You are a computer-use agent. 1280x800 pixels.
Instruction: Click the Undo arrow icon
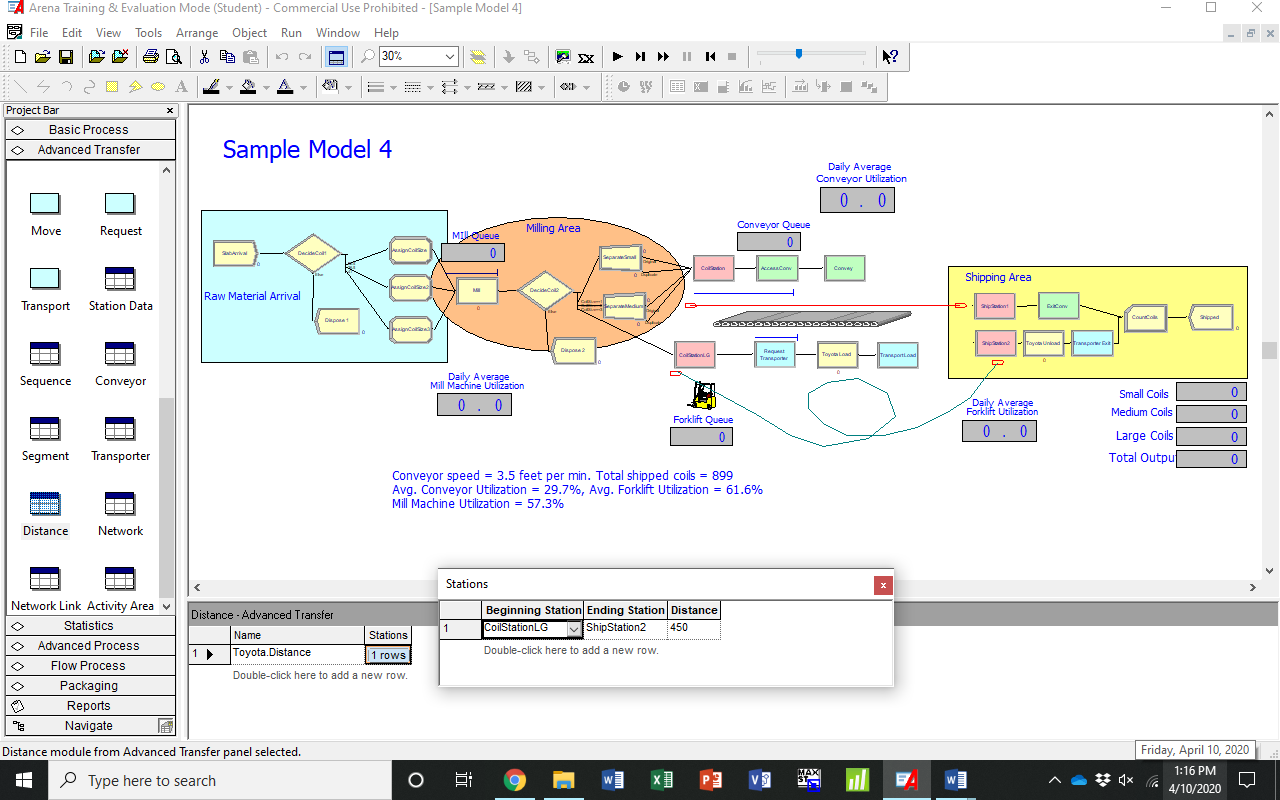(x=282, y=57)
